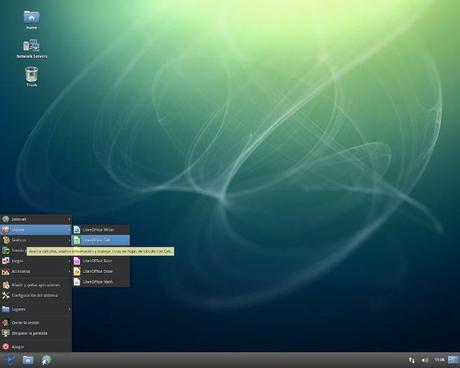460x368 pixels.
Task: Launch LibreOffice Math from the Oficina submenu
Action: [101, 282]
